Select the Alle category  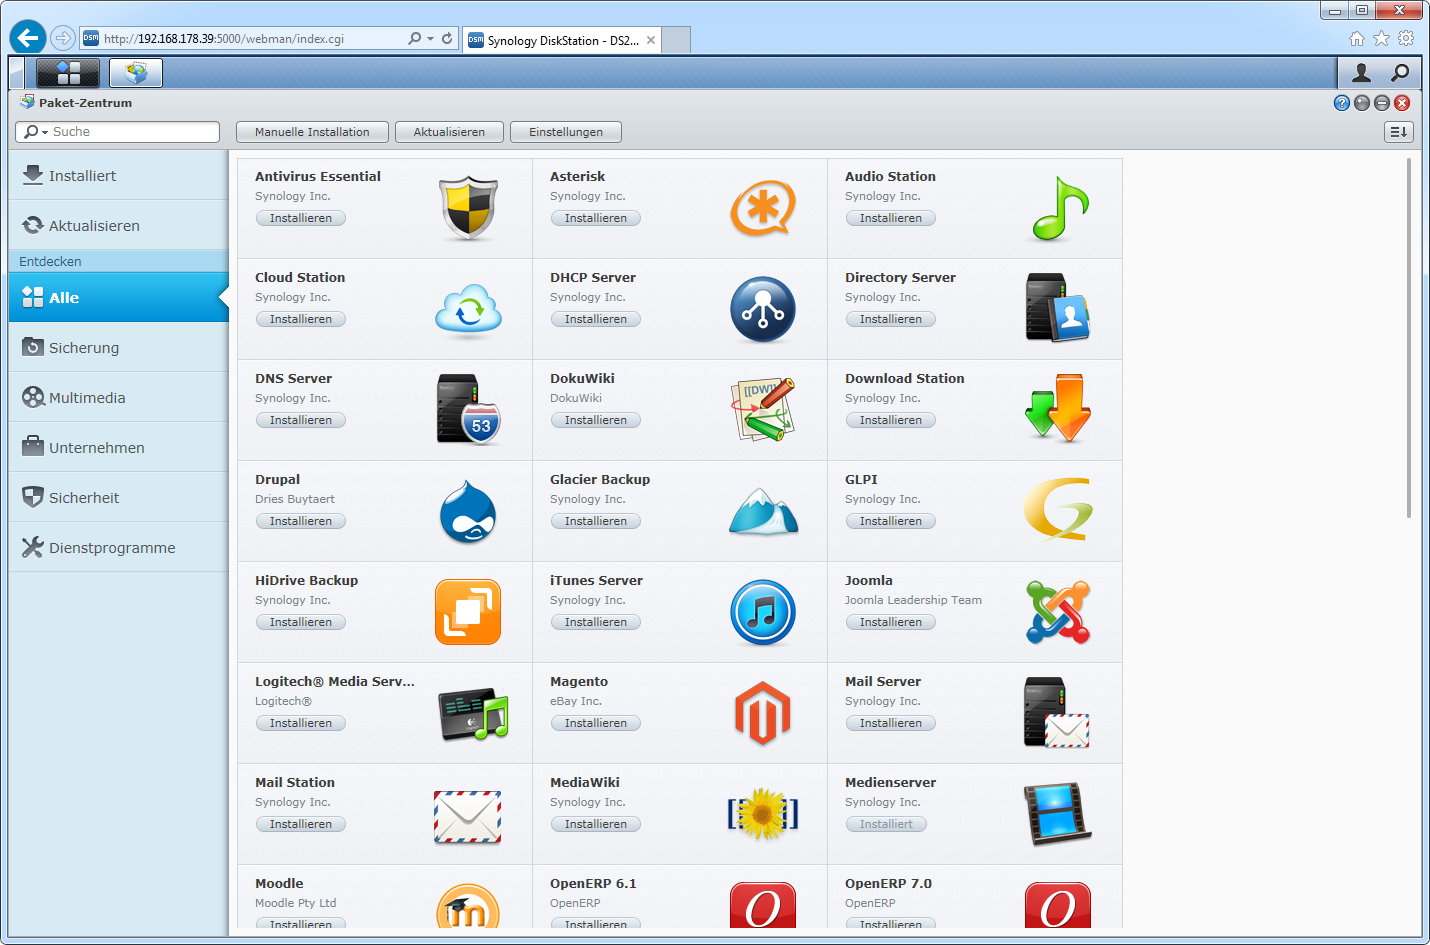[119, 297]
